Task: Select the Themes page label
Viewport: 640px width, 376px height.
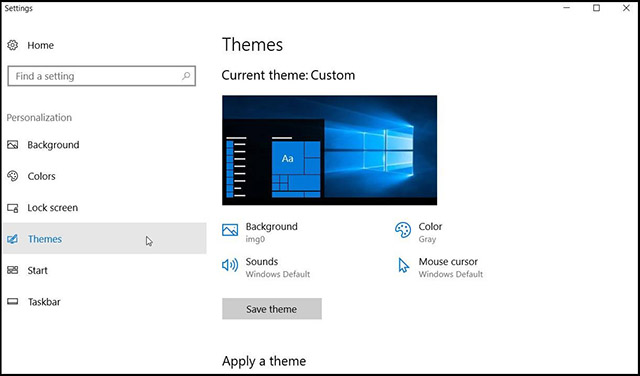Action: click(x=45, y=239)
